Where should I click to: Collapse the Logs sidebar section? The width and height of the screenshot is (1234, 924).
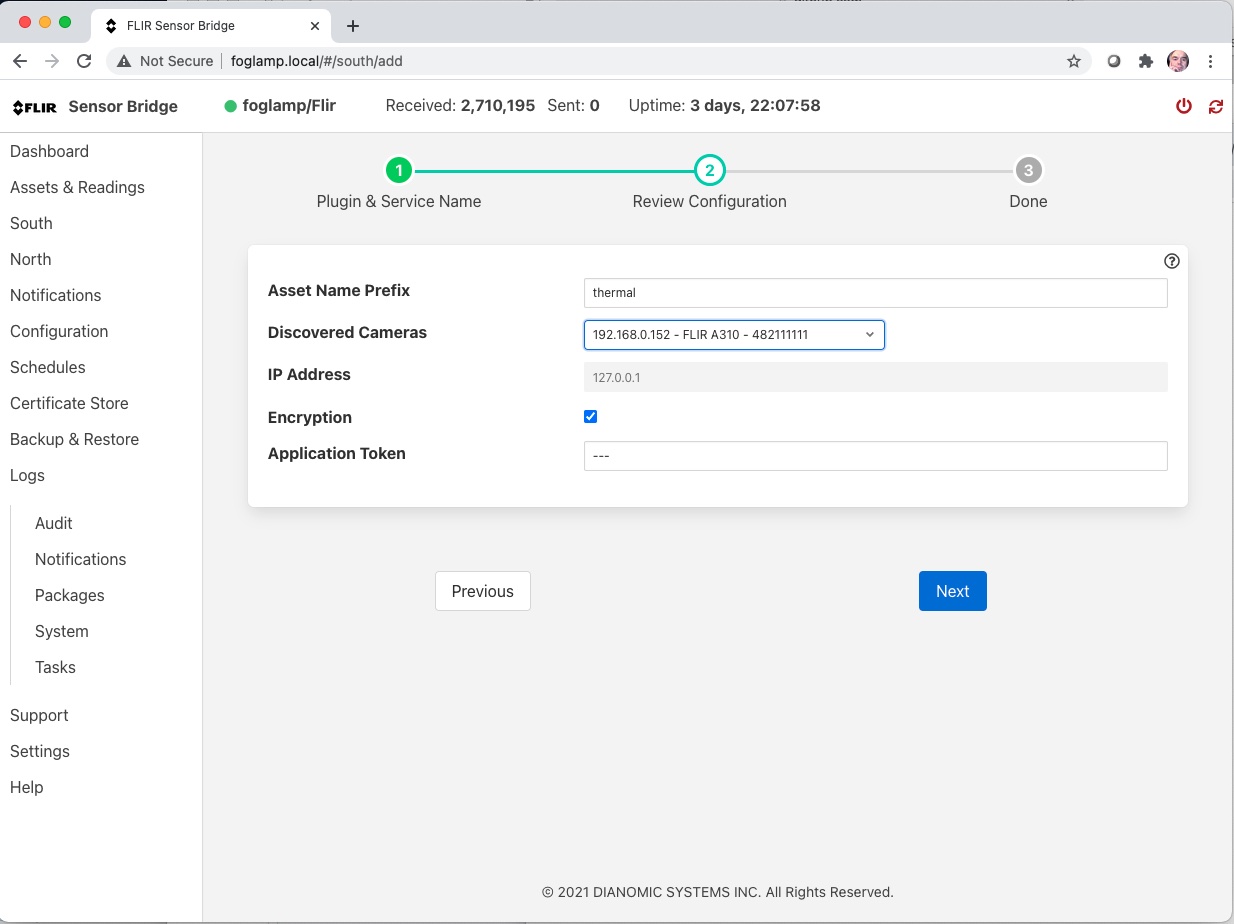click(x=27, y=475)
